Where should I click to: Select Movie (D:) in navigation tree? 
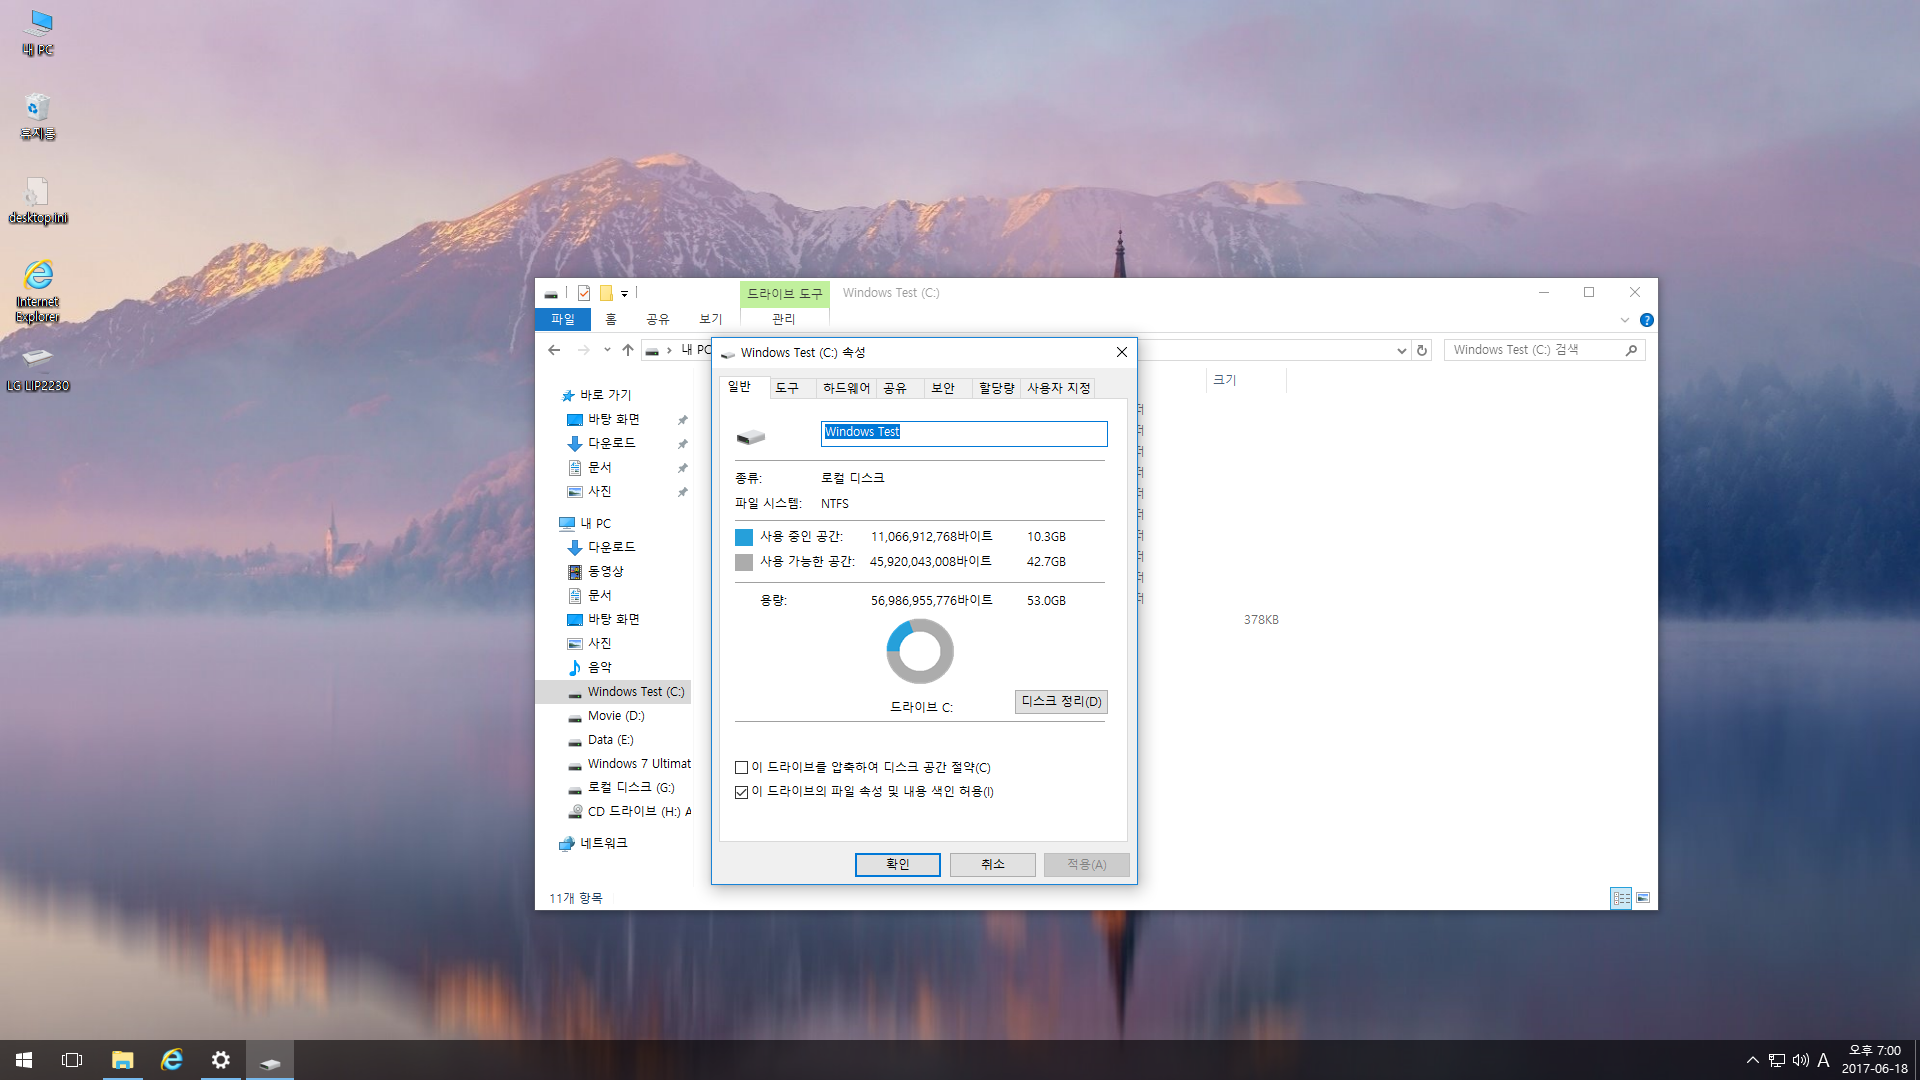616,716
